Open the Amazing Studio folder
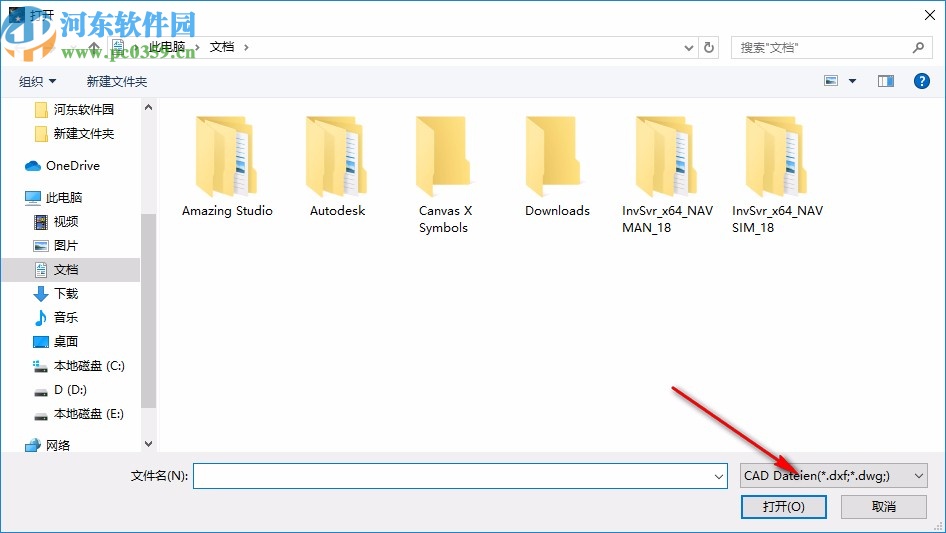This screenshot has height=533, width=946. 227,166
